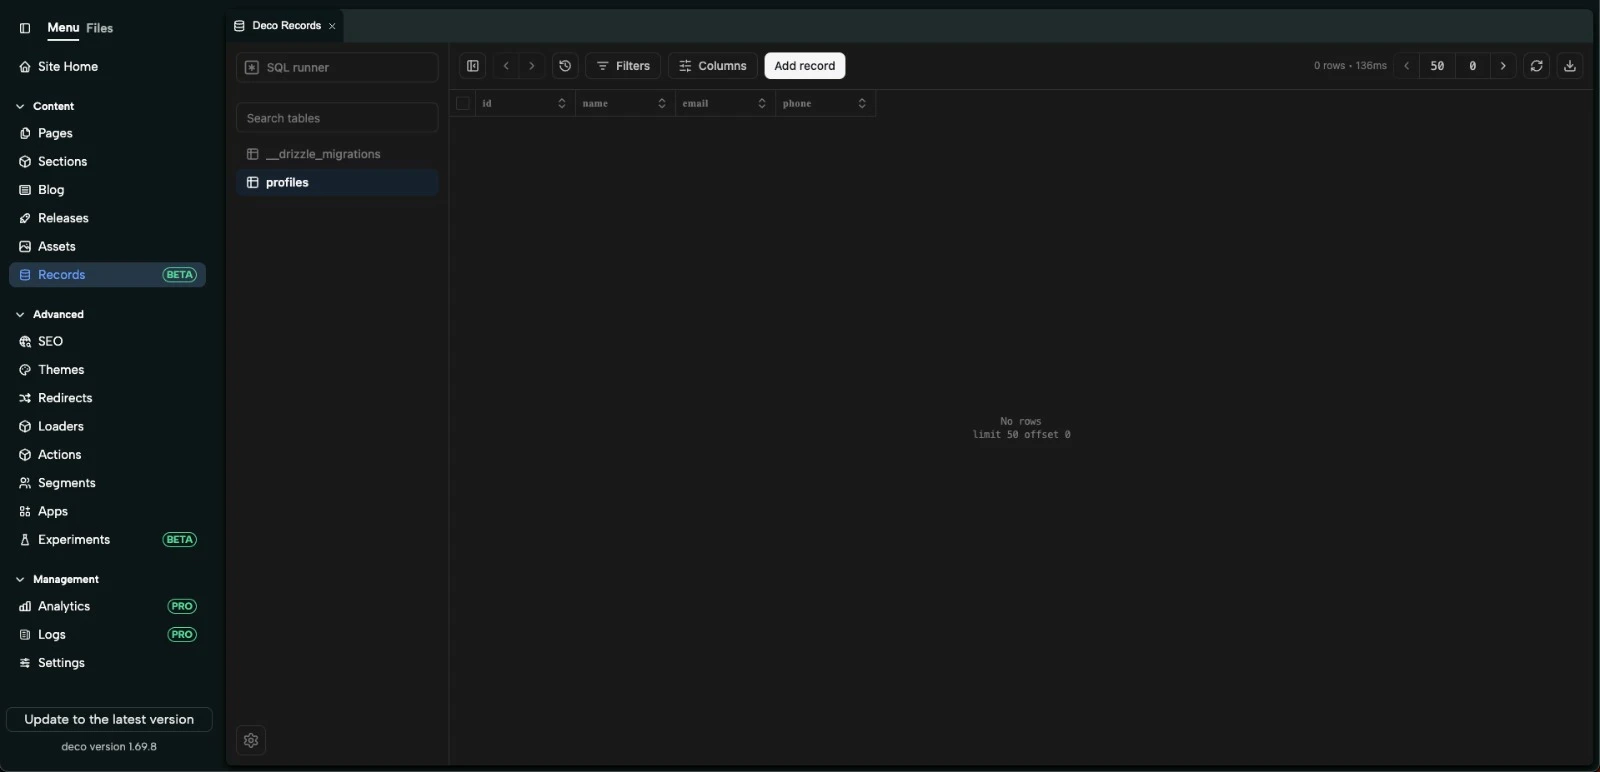This screenshot has width=1600, height=772.
Task: Click the 'deco version 1.69.8' text
Action: point(109,747)
